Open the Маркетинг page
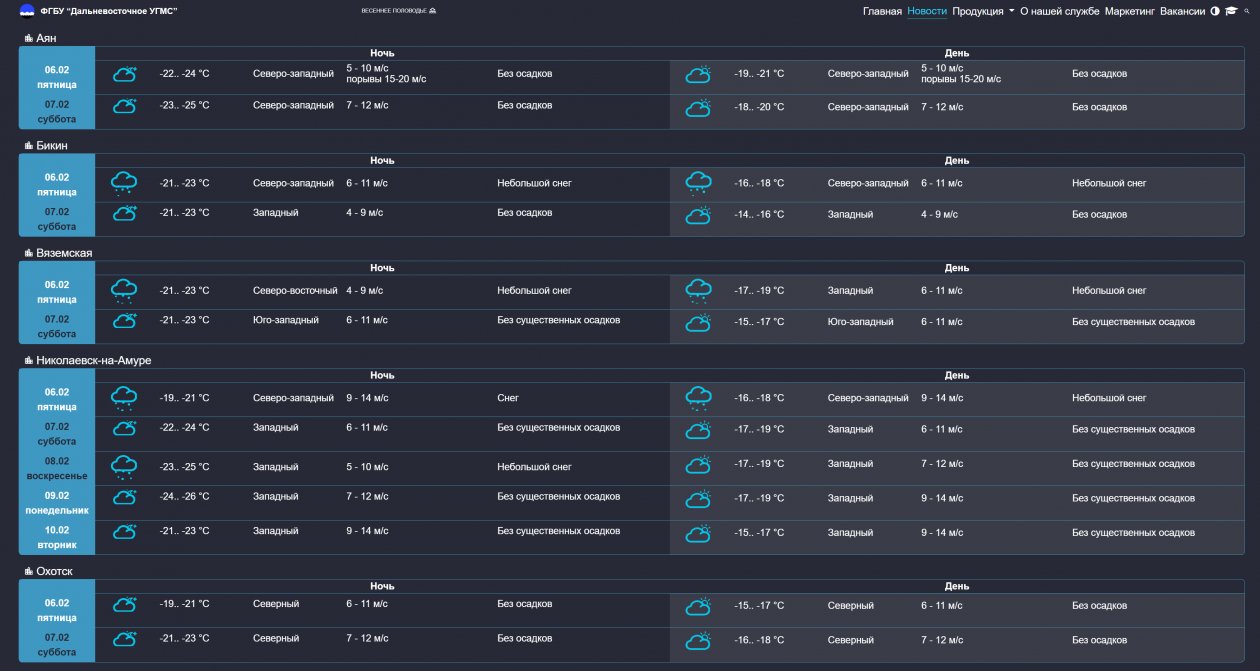The width and height of the screenshot is (1260, 671). coord(1130,11)
